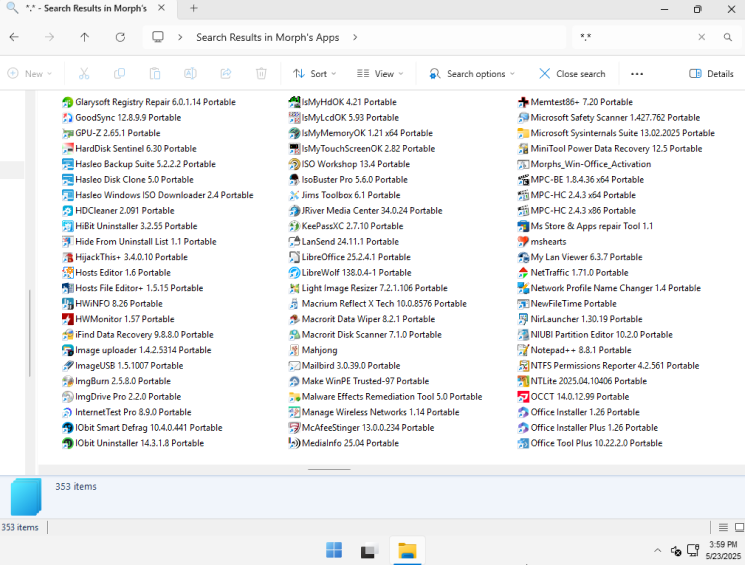Open Task View on the taskbar
Screen dimensions: 745x565
pos(369,550)
